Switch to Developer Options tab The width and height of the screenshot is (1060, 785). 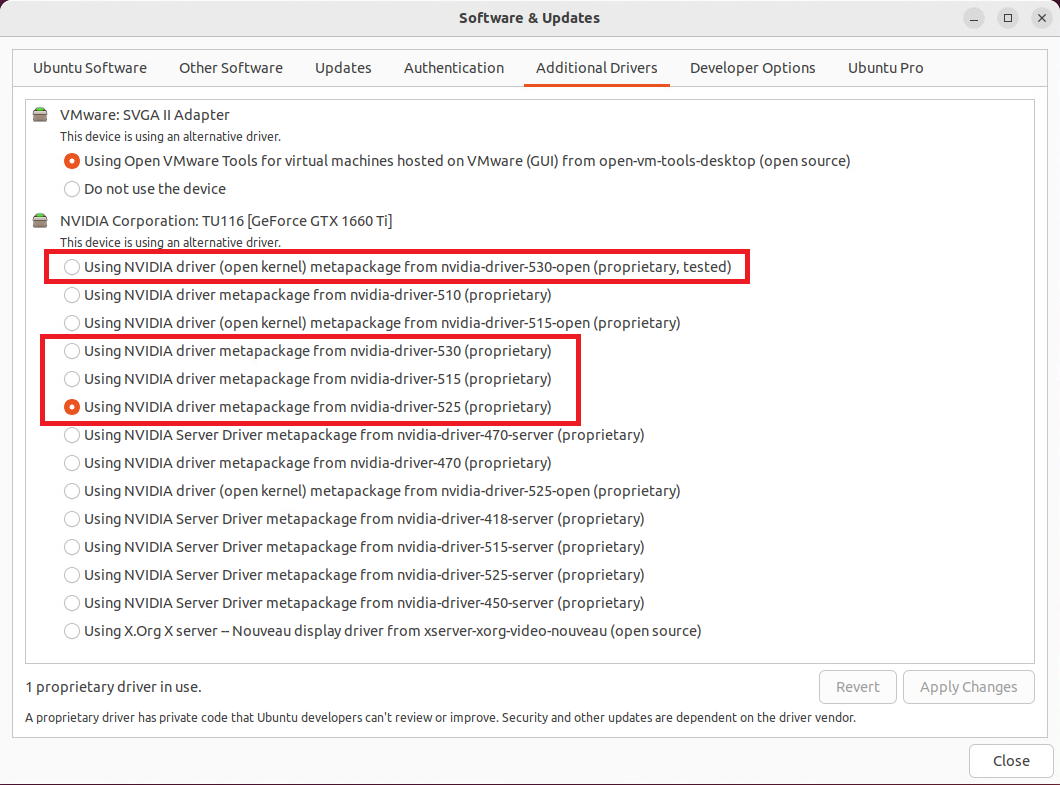pos(752,68)
